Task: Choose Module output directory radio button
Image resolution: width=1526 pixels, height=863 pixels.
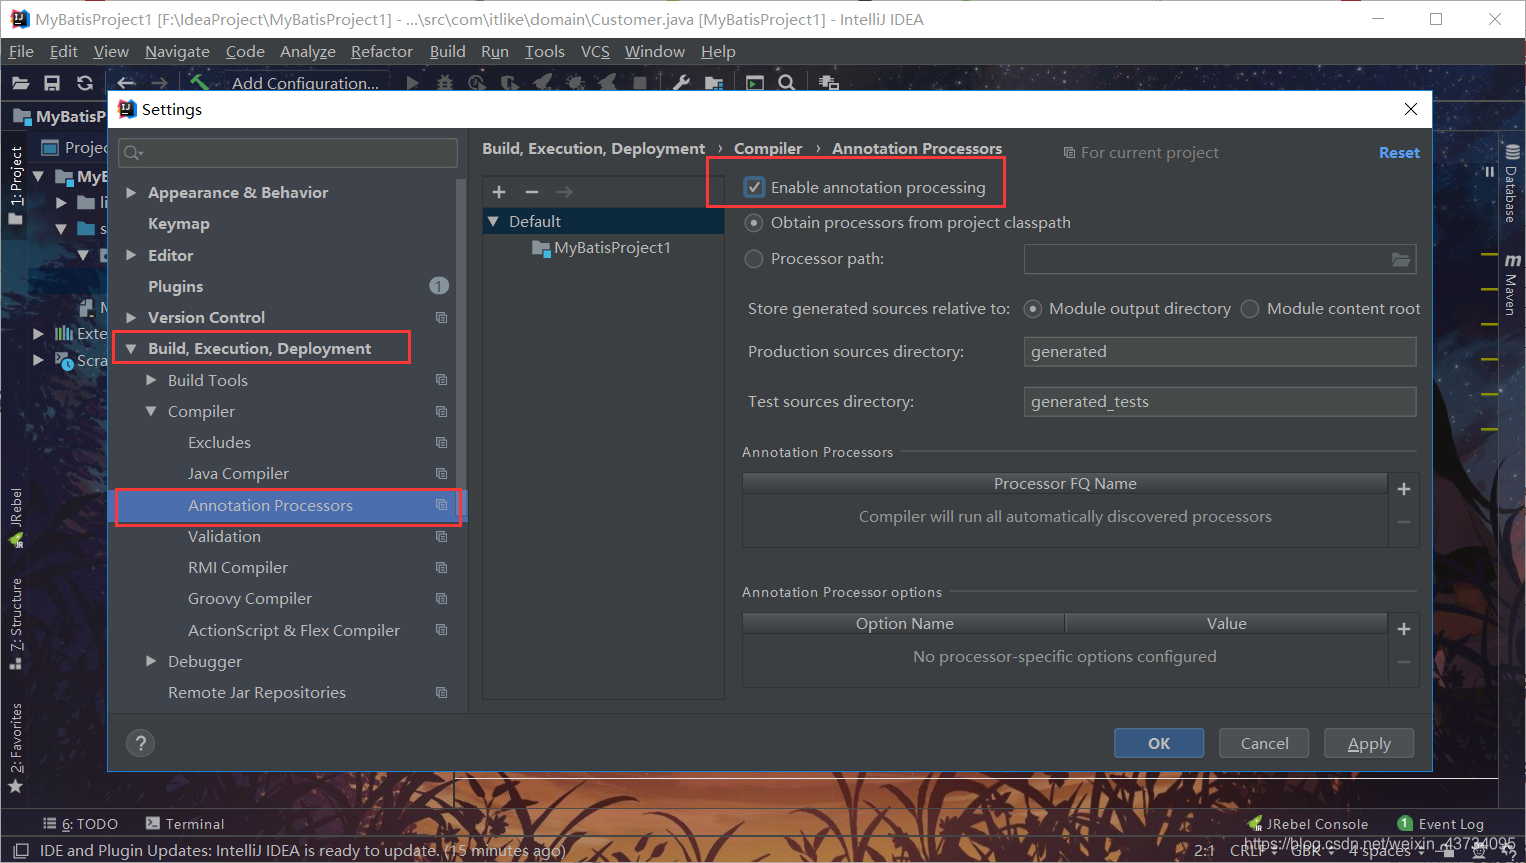Action: coord(1033,309)
